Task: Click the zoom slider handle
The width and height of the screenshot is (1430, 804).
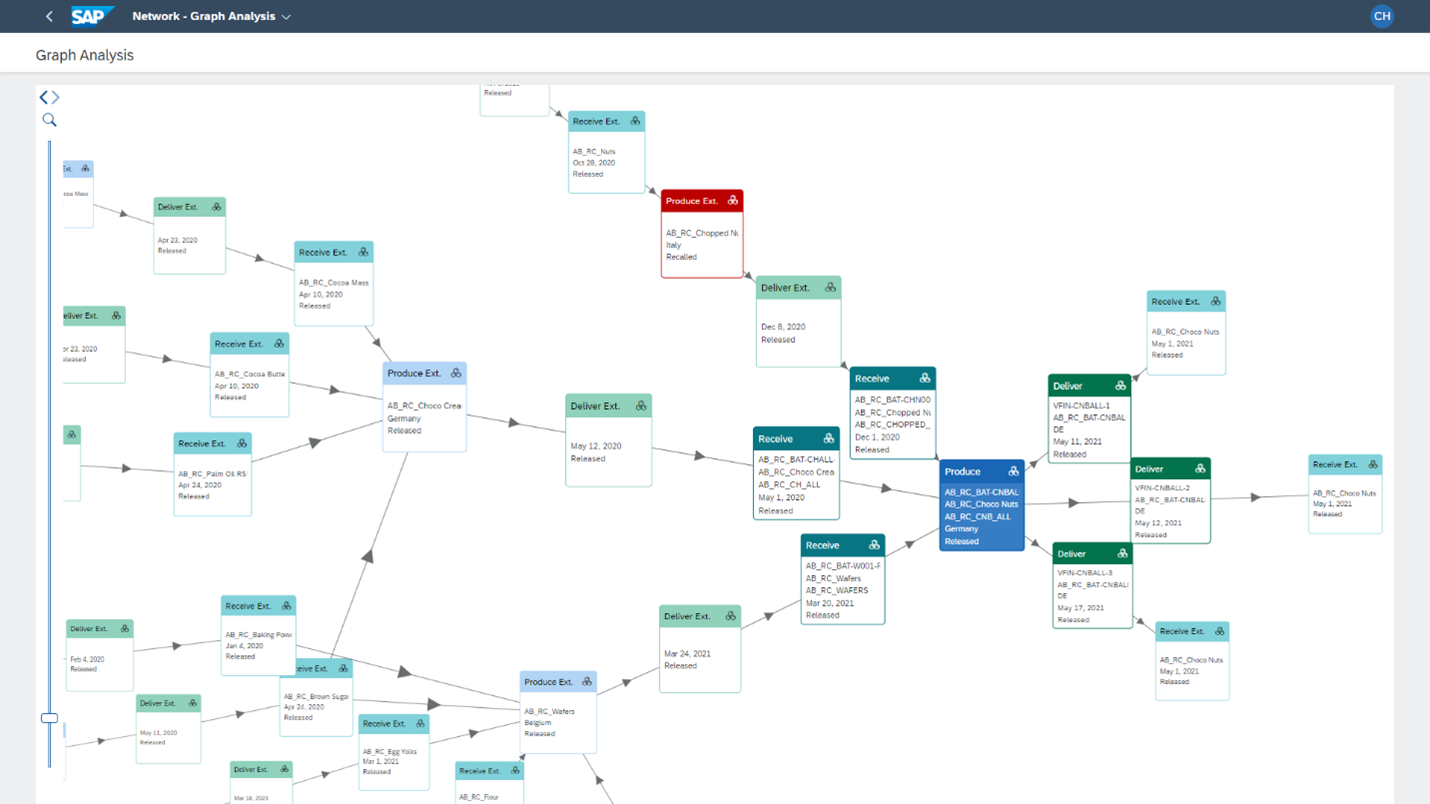Action: (x=49, y=718)
